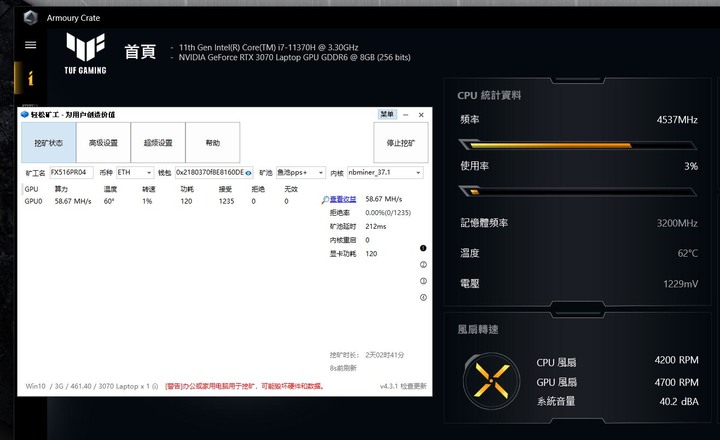Click the CPU 頻率 progress bar
Screen dimensions: 720x440
(x=578, y=145)
